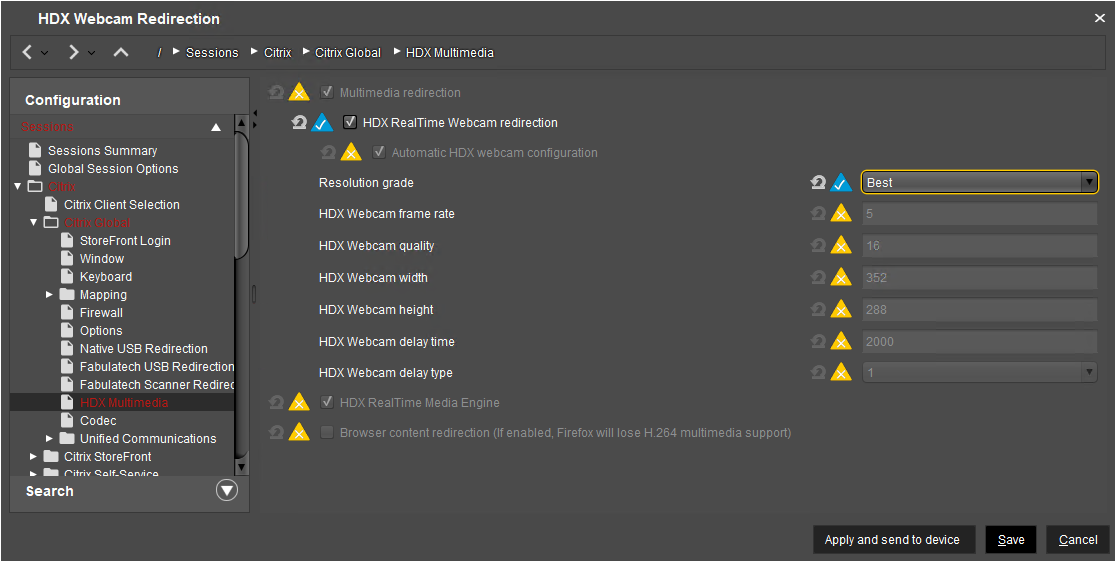The width and height of the screenshot is (1115, 561).
Task: Select Citrix Client Selection in tree
Action: (x=122, y=205)
